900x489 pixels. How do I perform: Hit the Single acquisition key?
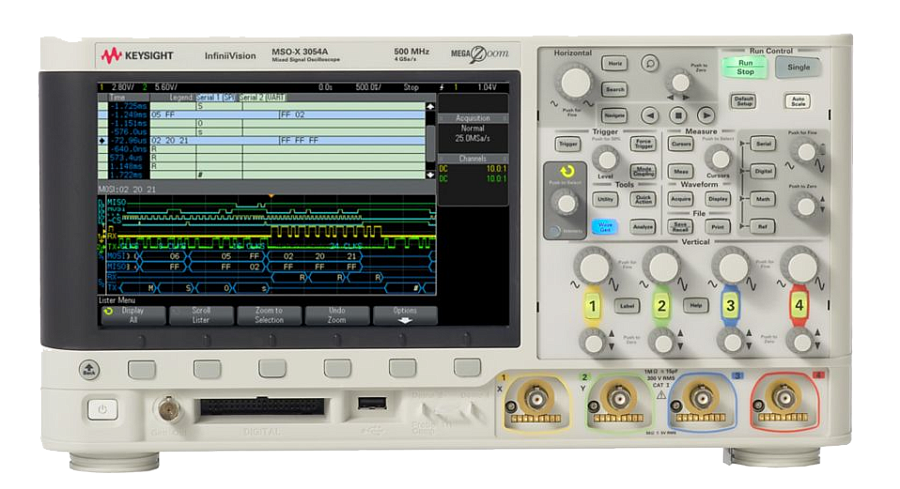[x=798, y=68]
